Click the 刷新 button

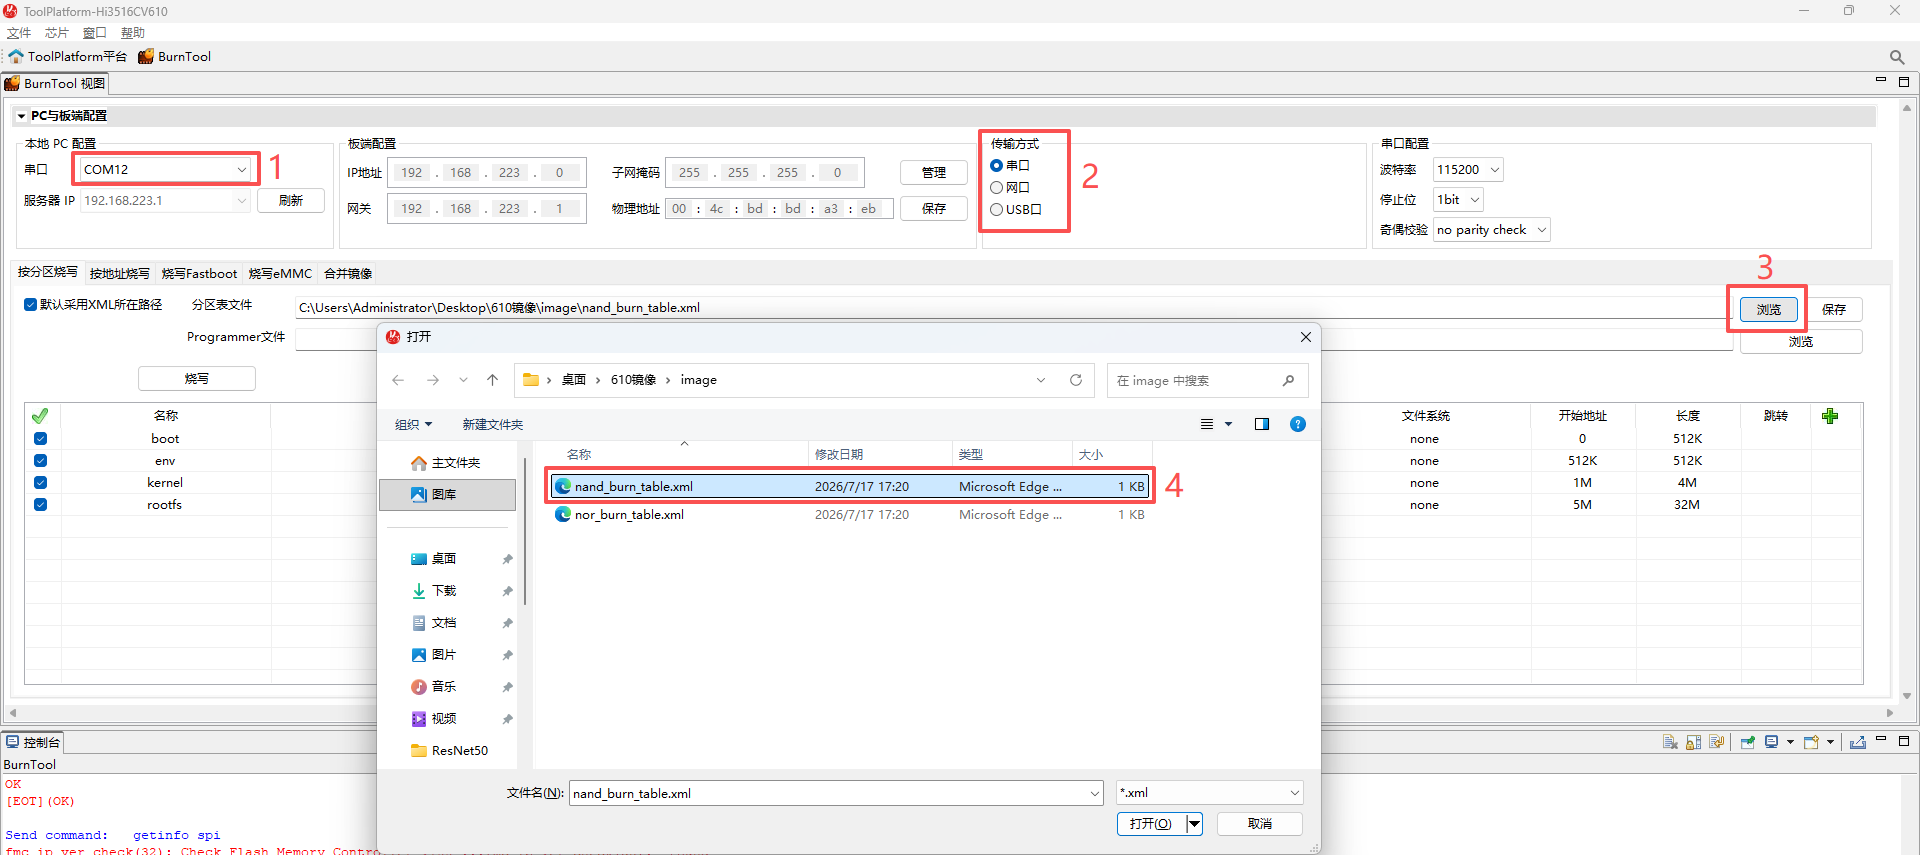pyautogui.click(x=291, y=201)
